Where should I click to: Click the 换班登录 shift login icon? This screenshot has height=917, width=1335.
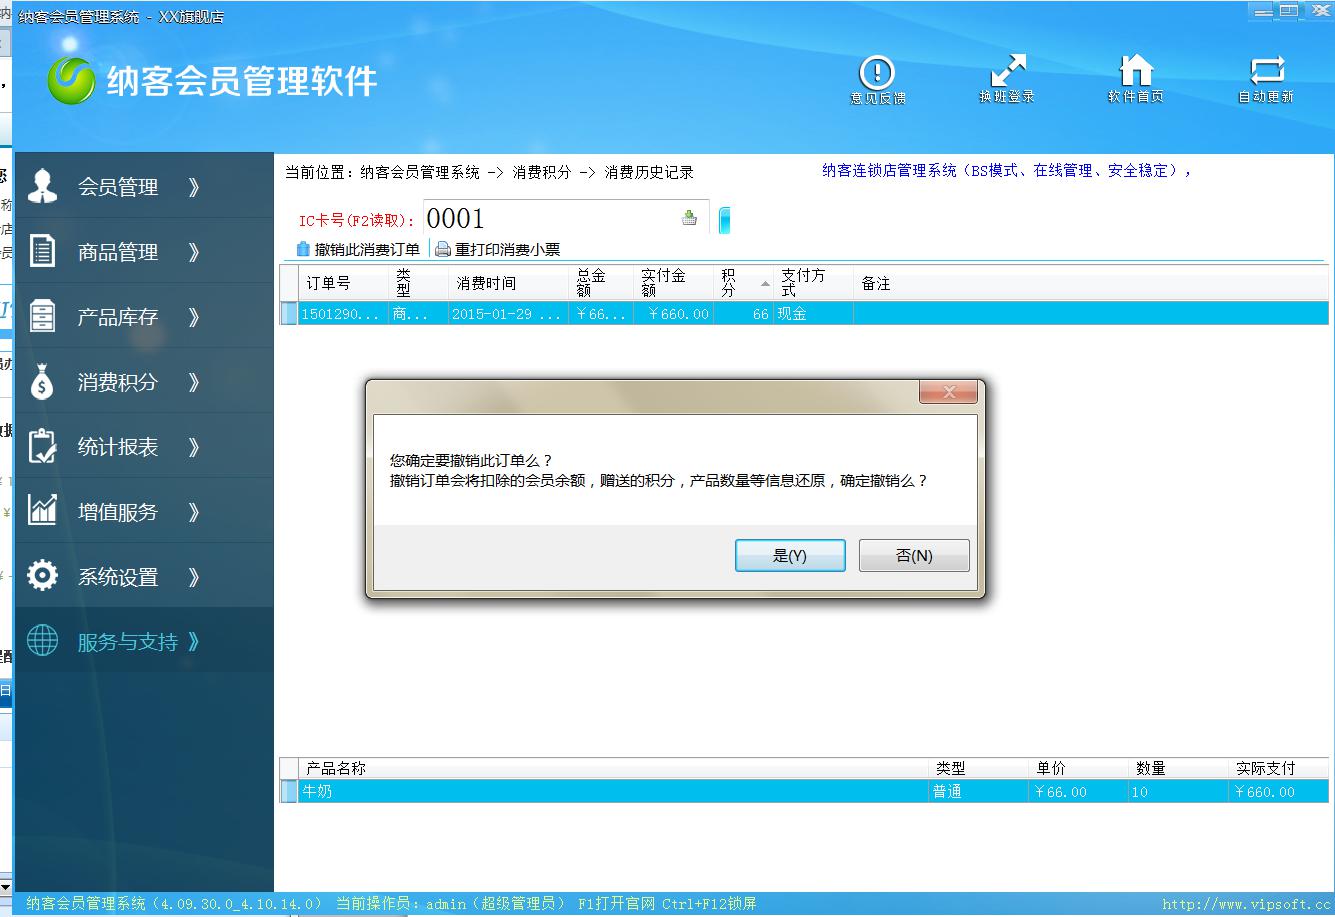tap(1007, 73)
